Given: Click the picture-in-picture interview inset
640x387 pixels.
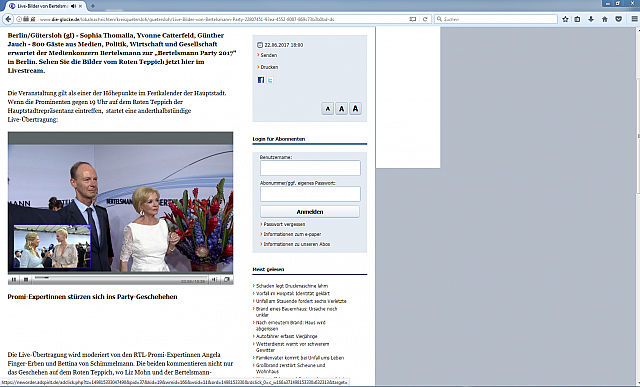Looking at the screenshot, I should pyautogui.click(x=52, y=247).
